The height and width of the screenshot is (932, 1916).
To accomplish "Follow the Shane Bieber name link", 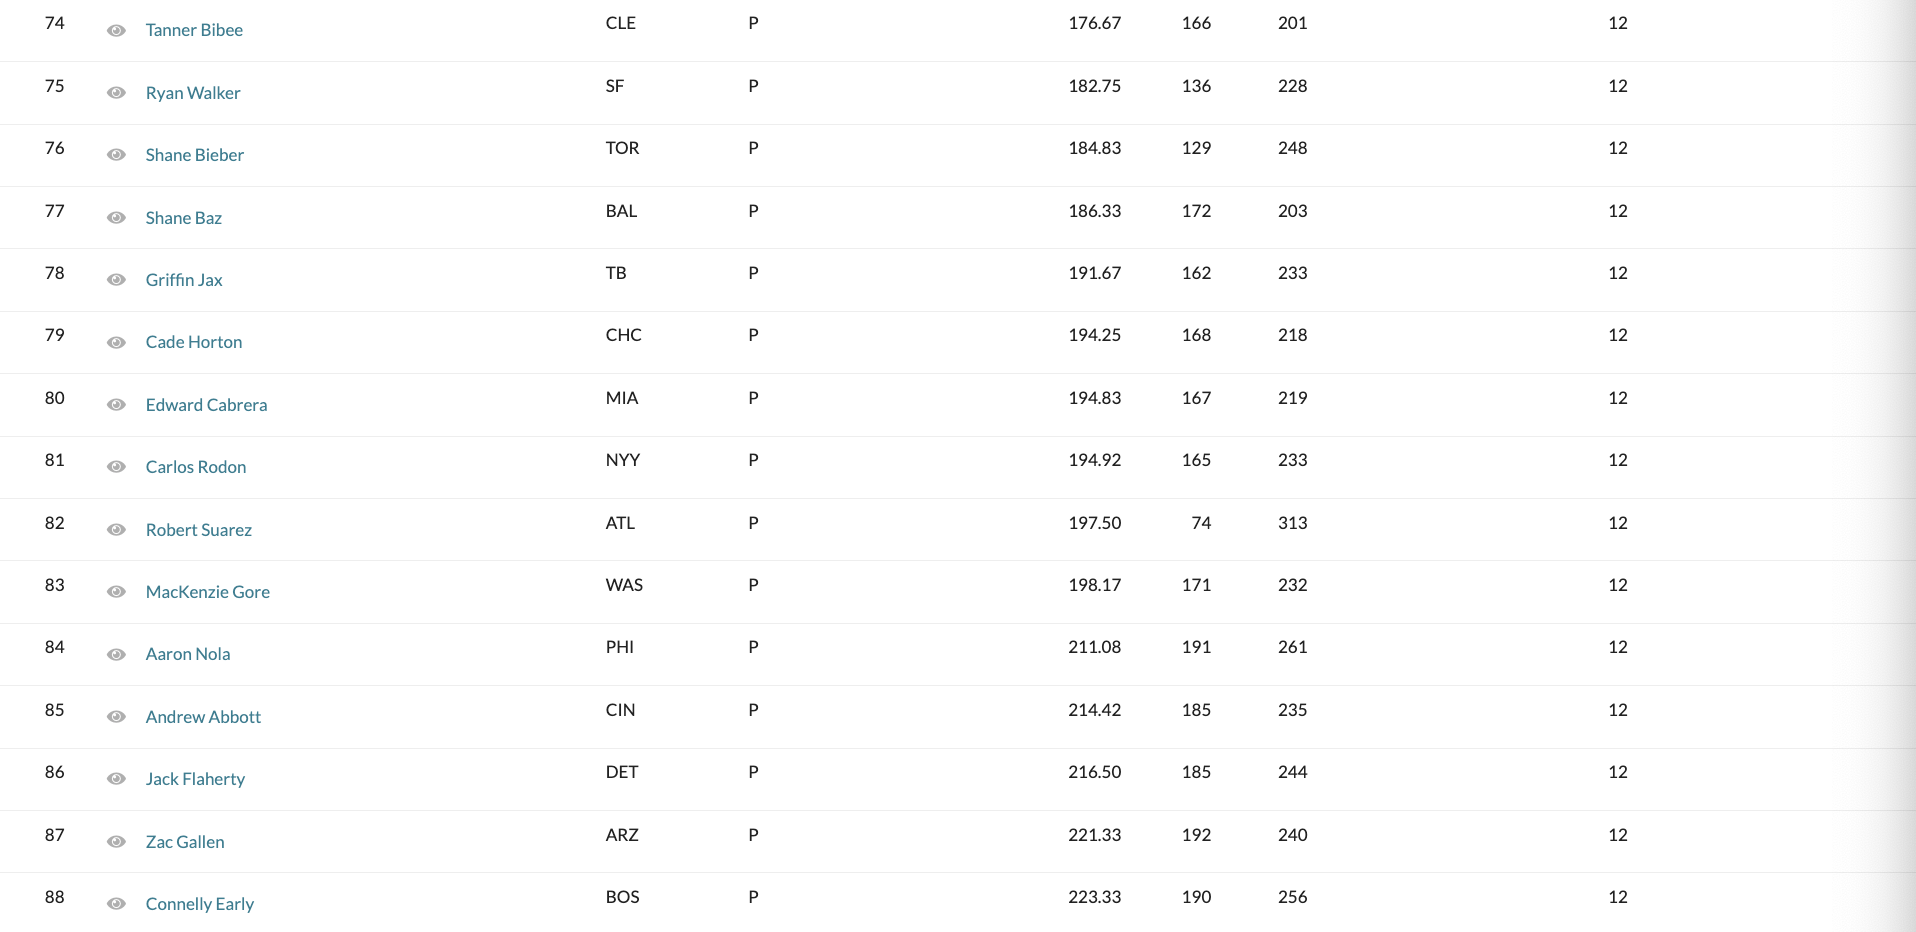I will click(x=194, y=155).
